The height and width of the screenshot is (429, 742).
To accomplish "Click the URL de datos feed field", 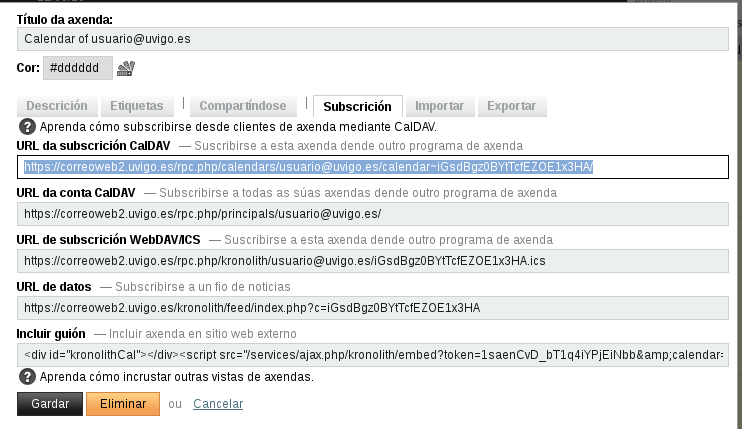I will coord(372,308).
